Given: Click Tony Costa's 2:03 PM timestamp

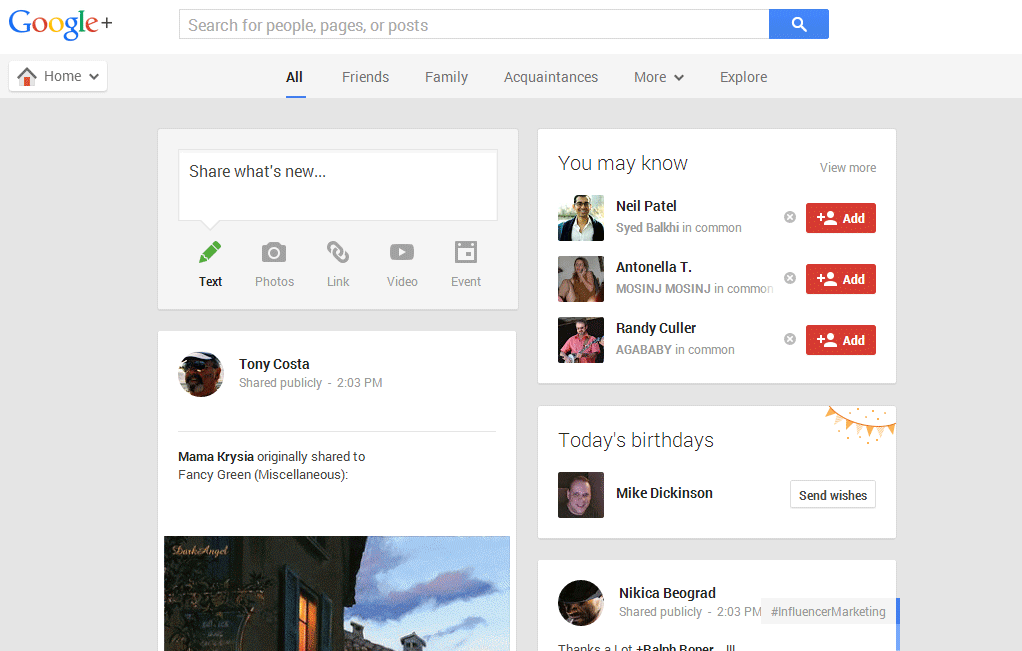Looking at the screenshot, I should pos(359,383).
